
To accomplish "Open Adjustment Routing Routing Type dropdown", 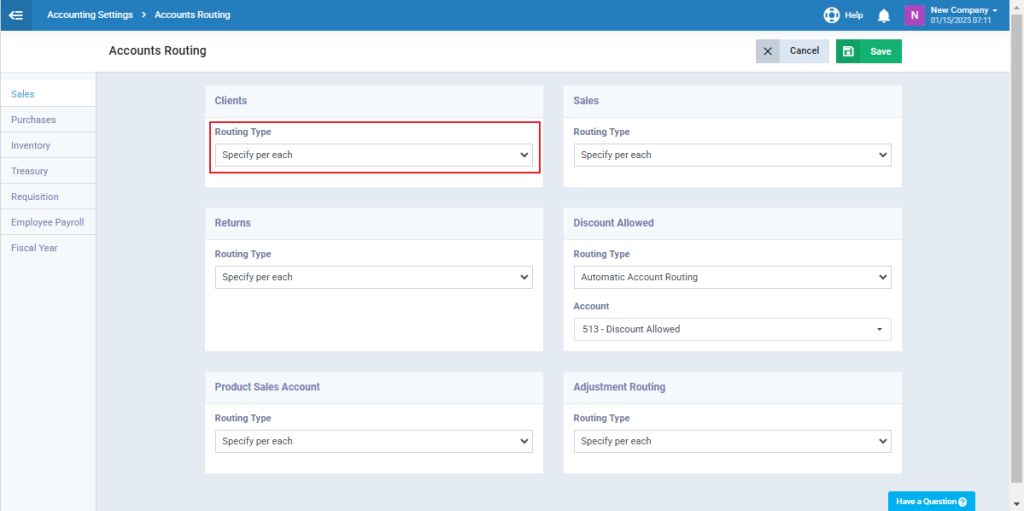I will point(732,441).
